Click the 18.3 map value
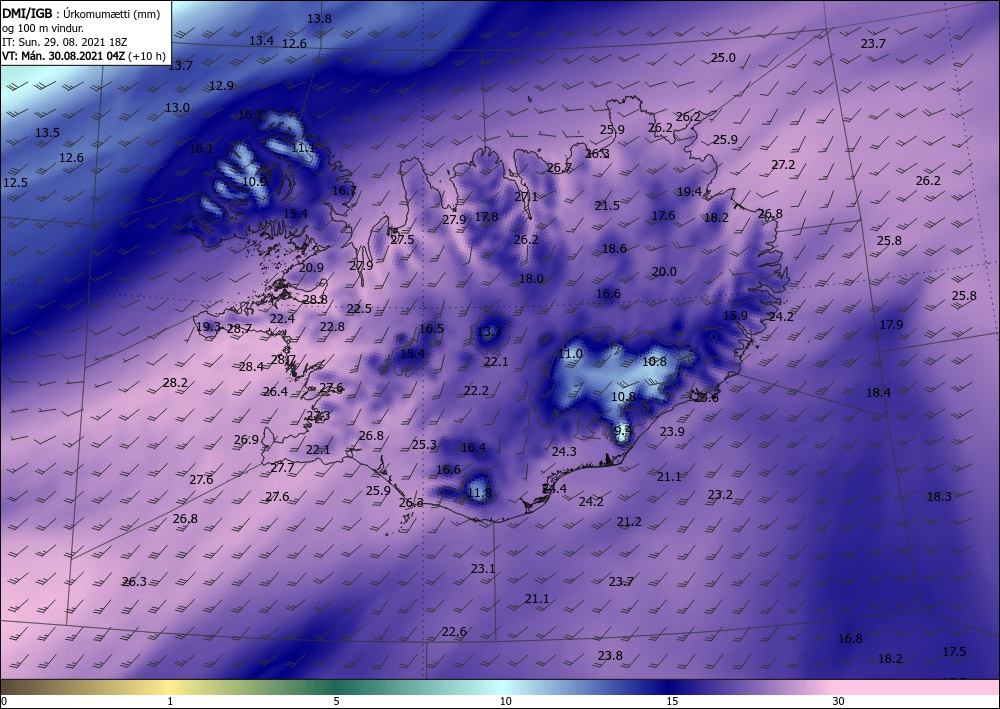Viewport: 1000px width, 709px height. click(939, 496)
